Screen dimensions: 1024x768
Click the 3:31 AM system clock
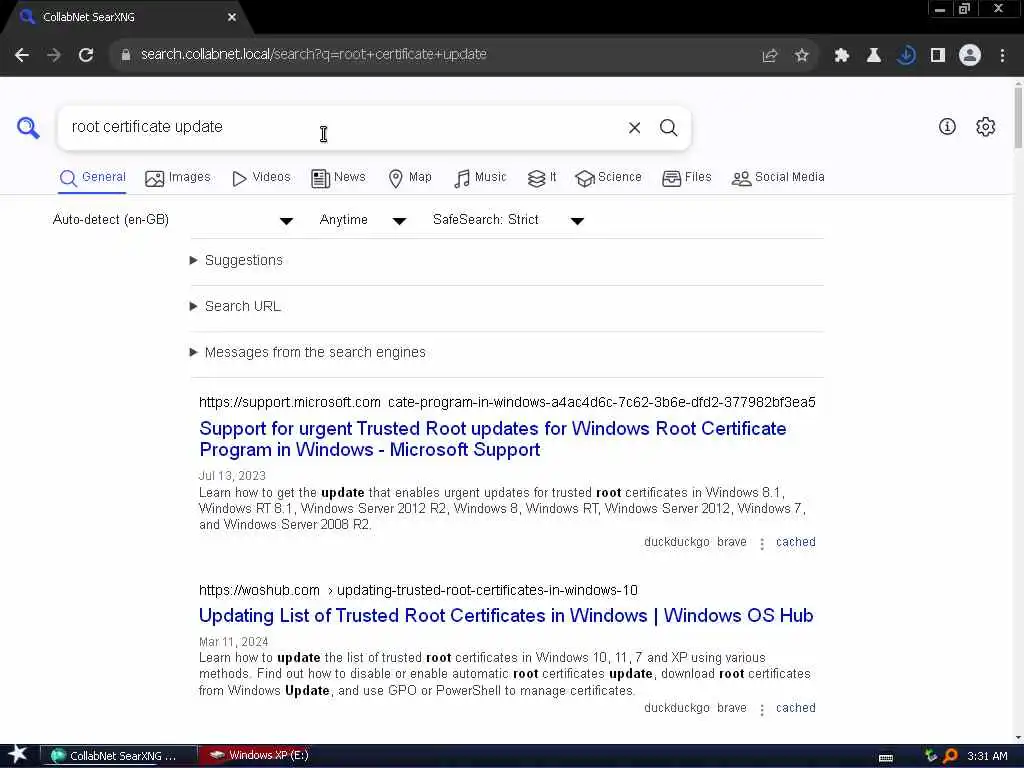point(987,756)
